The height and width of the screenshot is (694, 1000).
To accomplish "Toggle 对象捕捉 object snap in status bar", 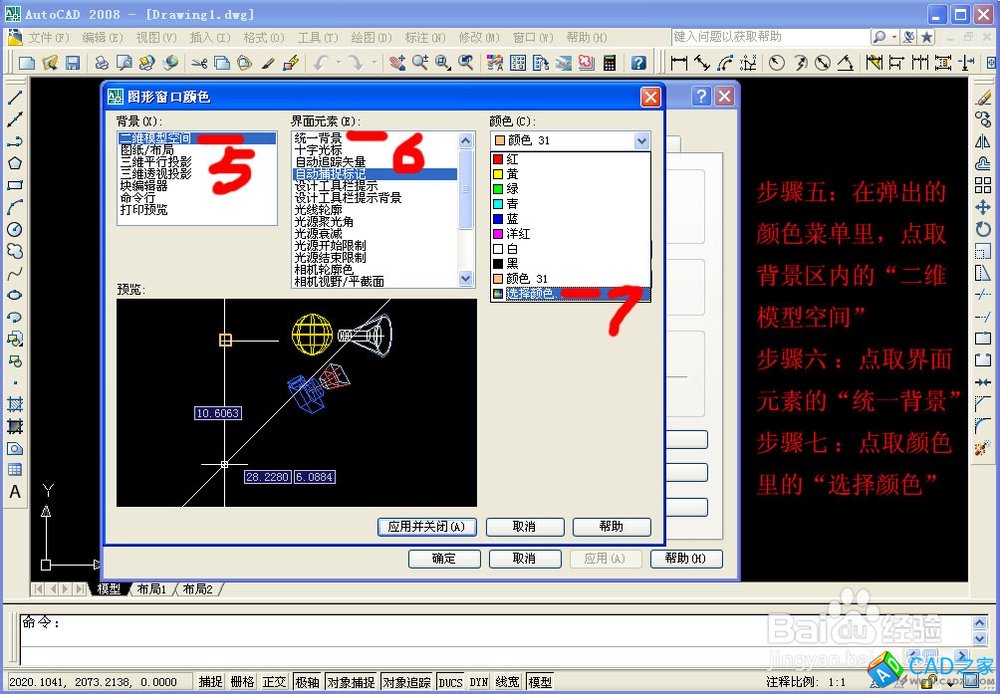I will pyautogui.click(x=351, y=682).
